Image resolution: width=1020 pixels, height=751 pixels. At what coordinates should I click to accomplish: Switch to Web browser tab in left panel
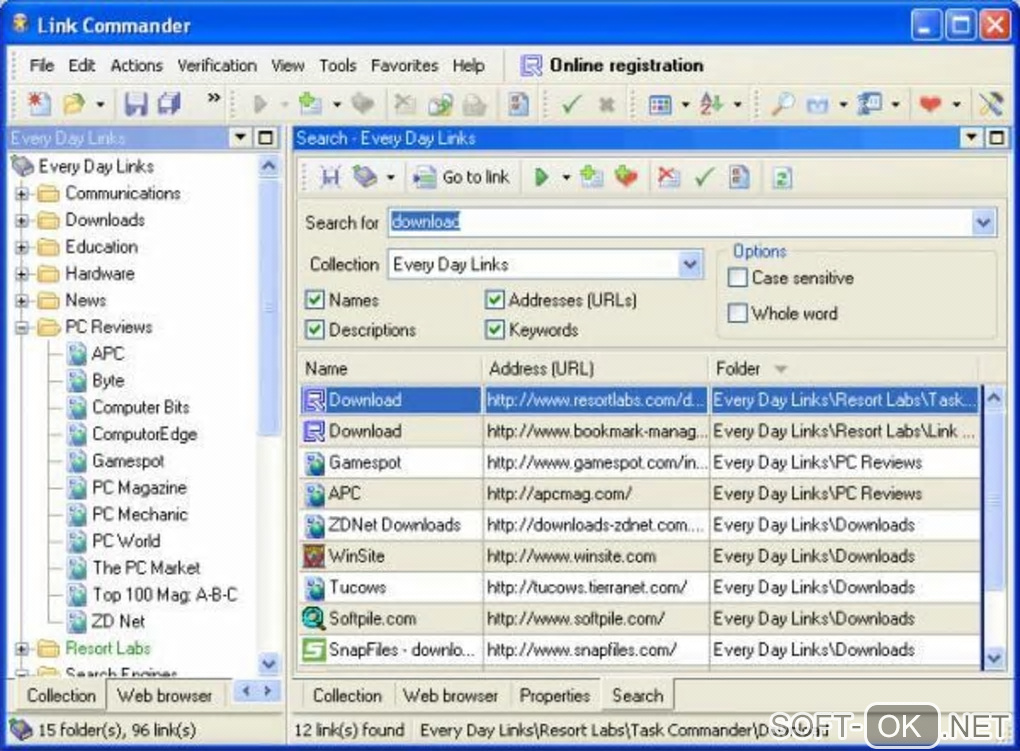pyautogui.click(x=165, y=696)
